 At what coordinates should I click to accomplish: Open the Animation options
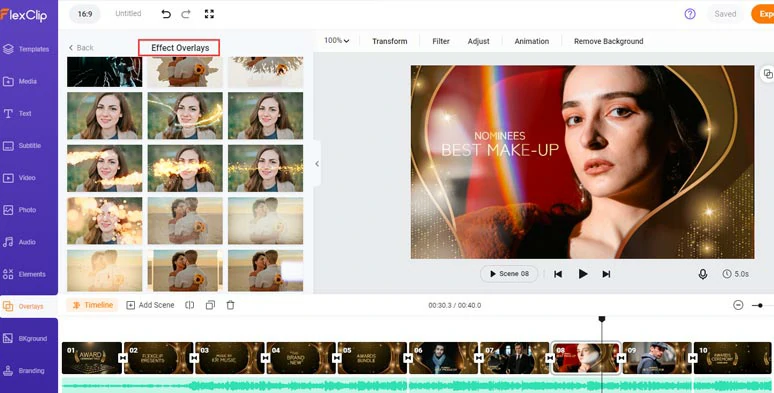pos(532,41)
